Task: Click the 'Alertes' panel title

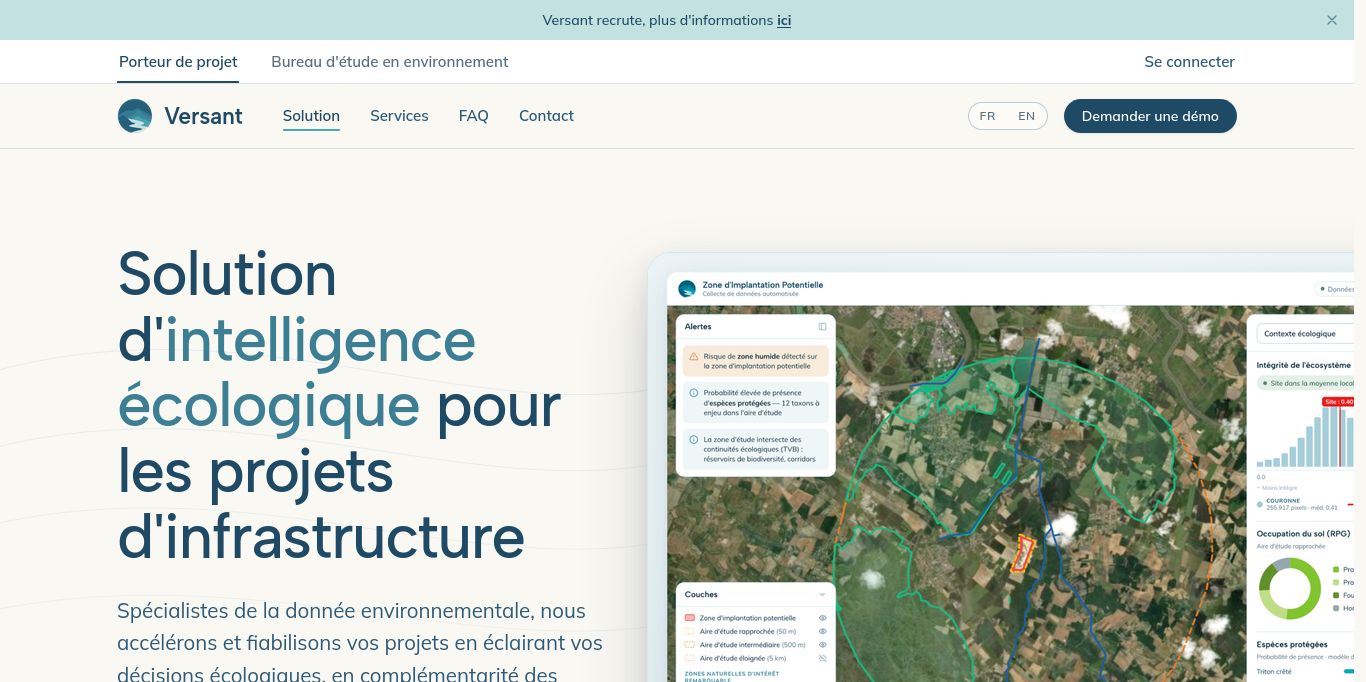Action: [x=698, y=327]
